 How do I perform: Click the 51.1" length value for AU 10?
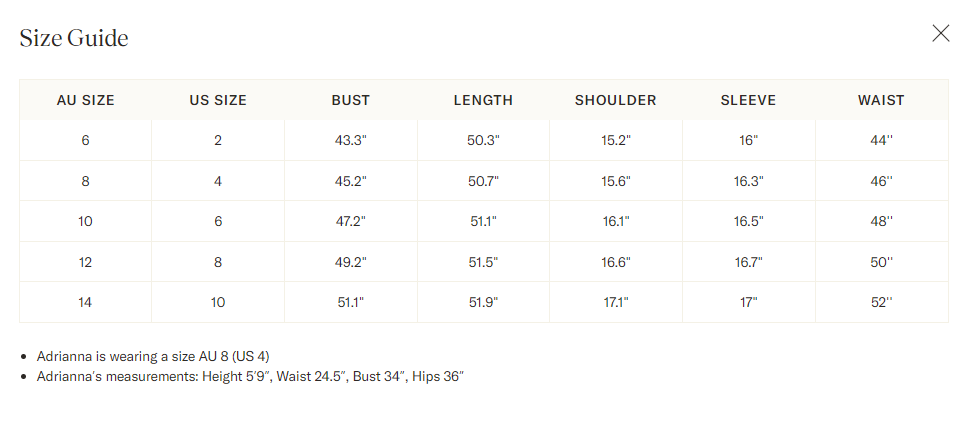483,221
